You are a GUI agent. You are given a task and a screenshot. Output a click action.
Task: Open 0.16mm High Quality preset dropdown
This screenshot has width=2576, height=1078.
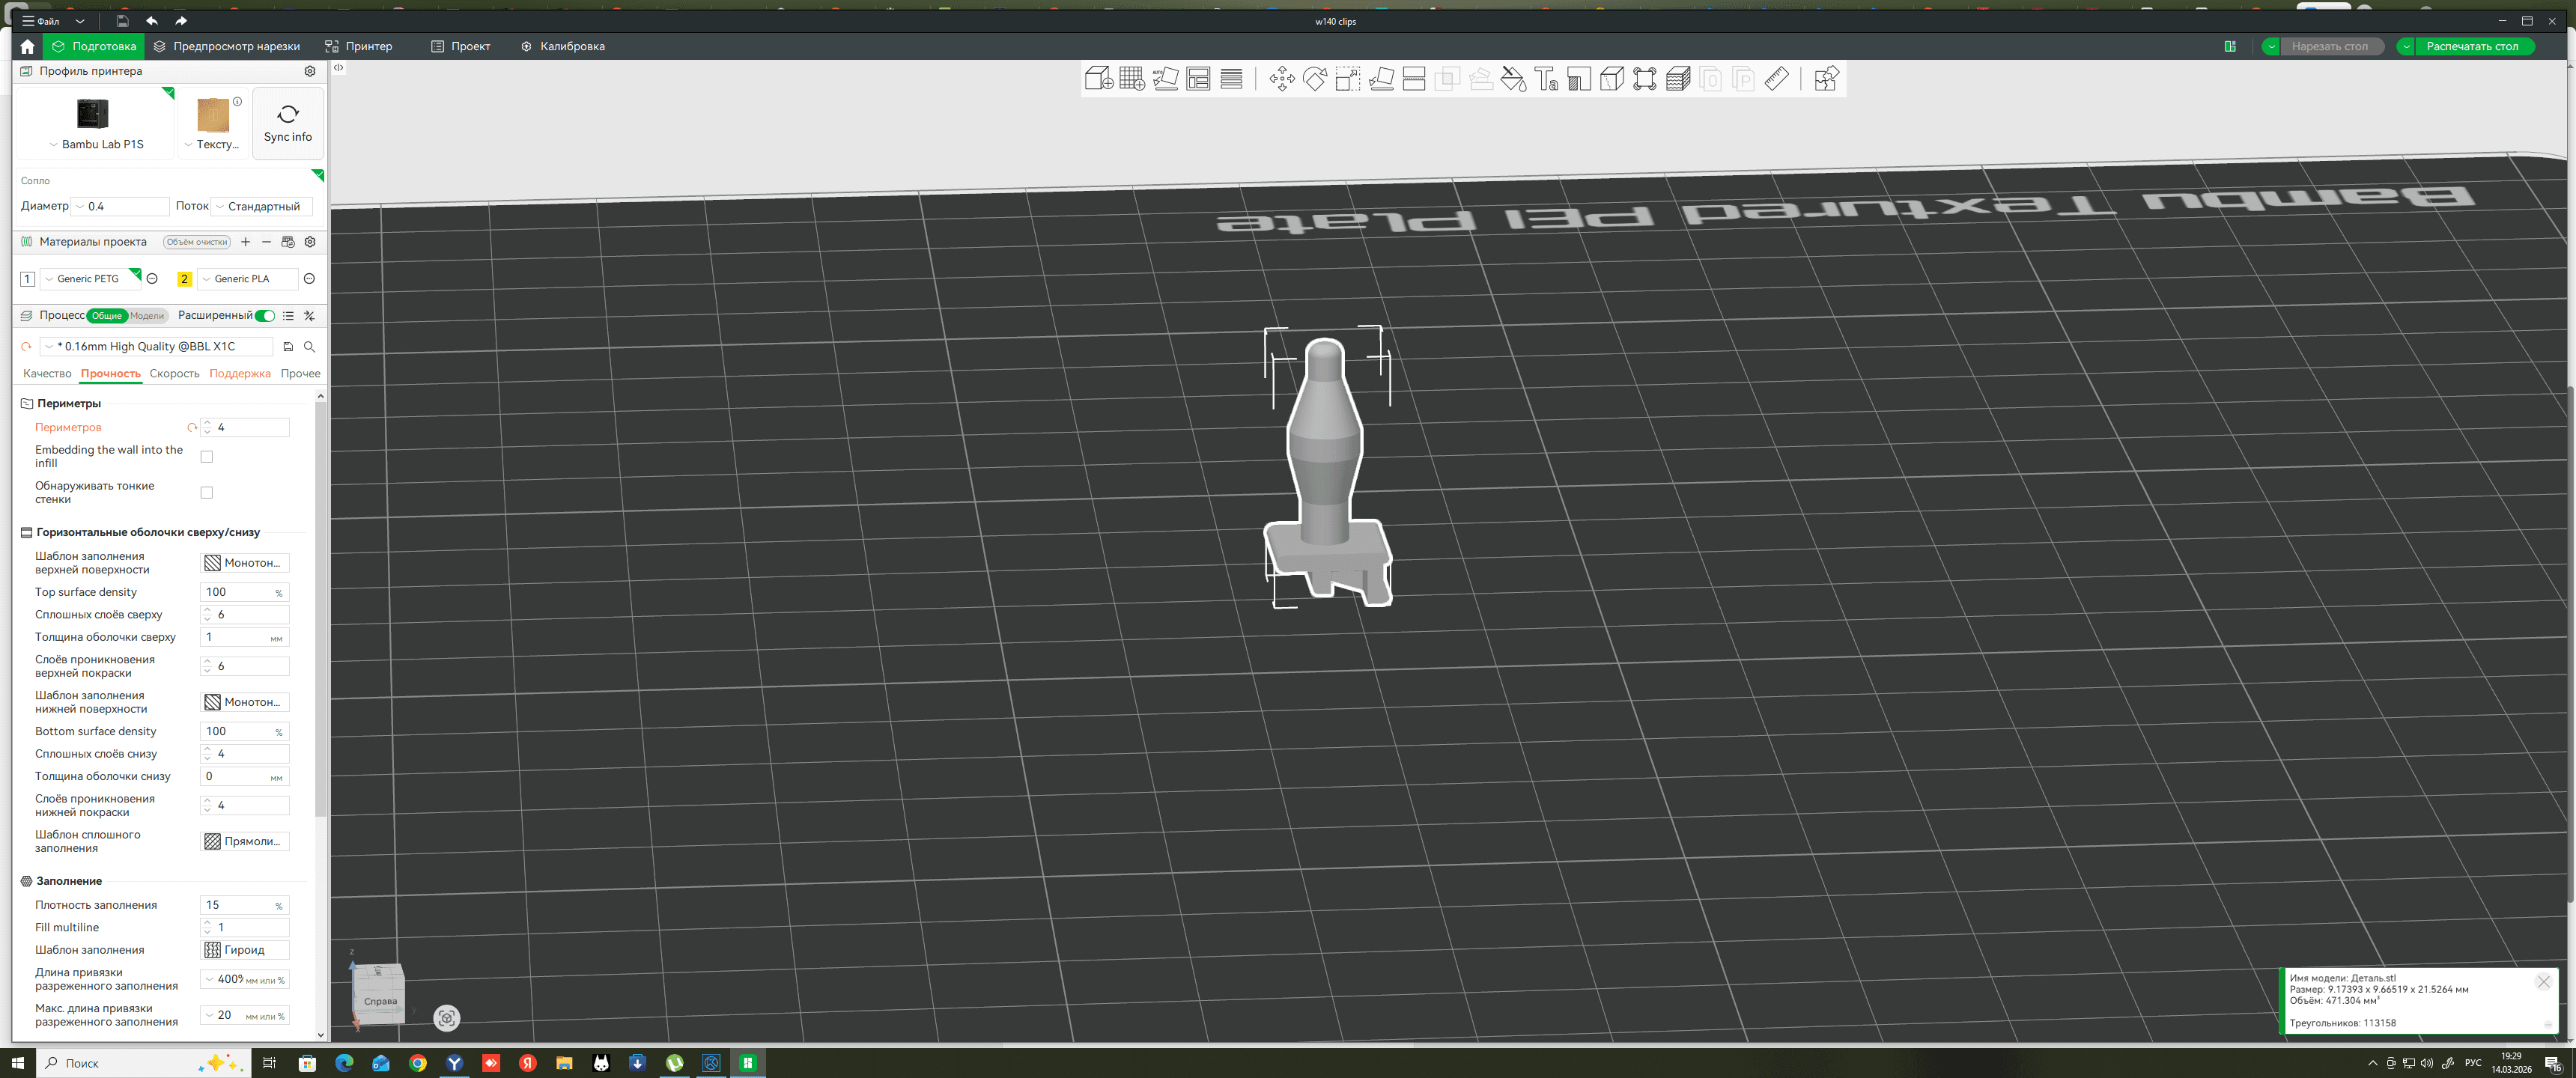click(157, 347)
